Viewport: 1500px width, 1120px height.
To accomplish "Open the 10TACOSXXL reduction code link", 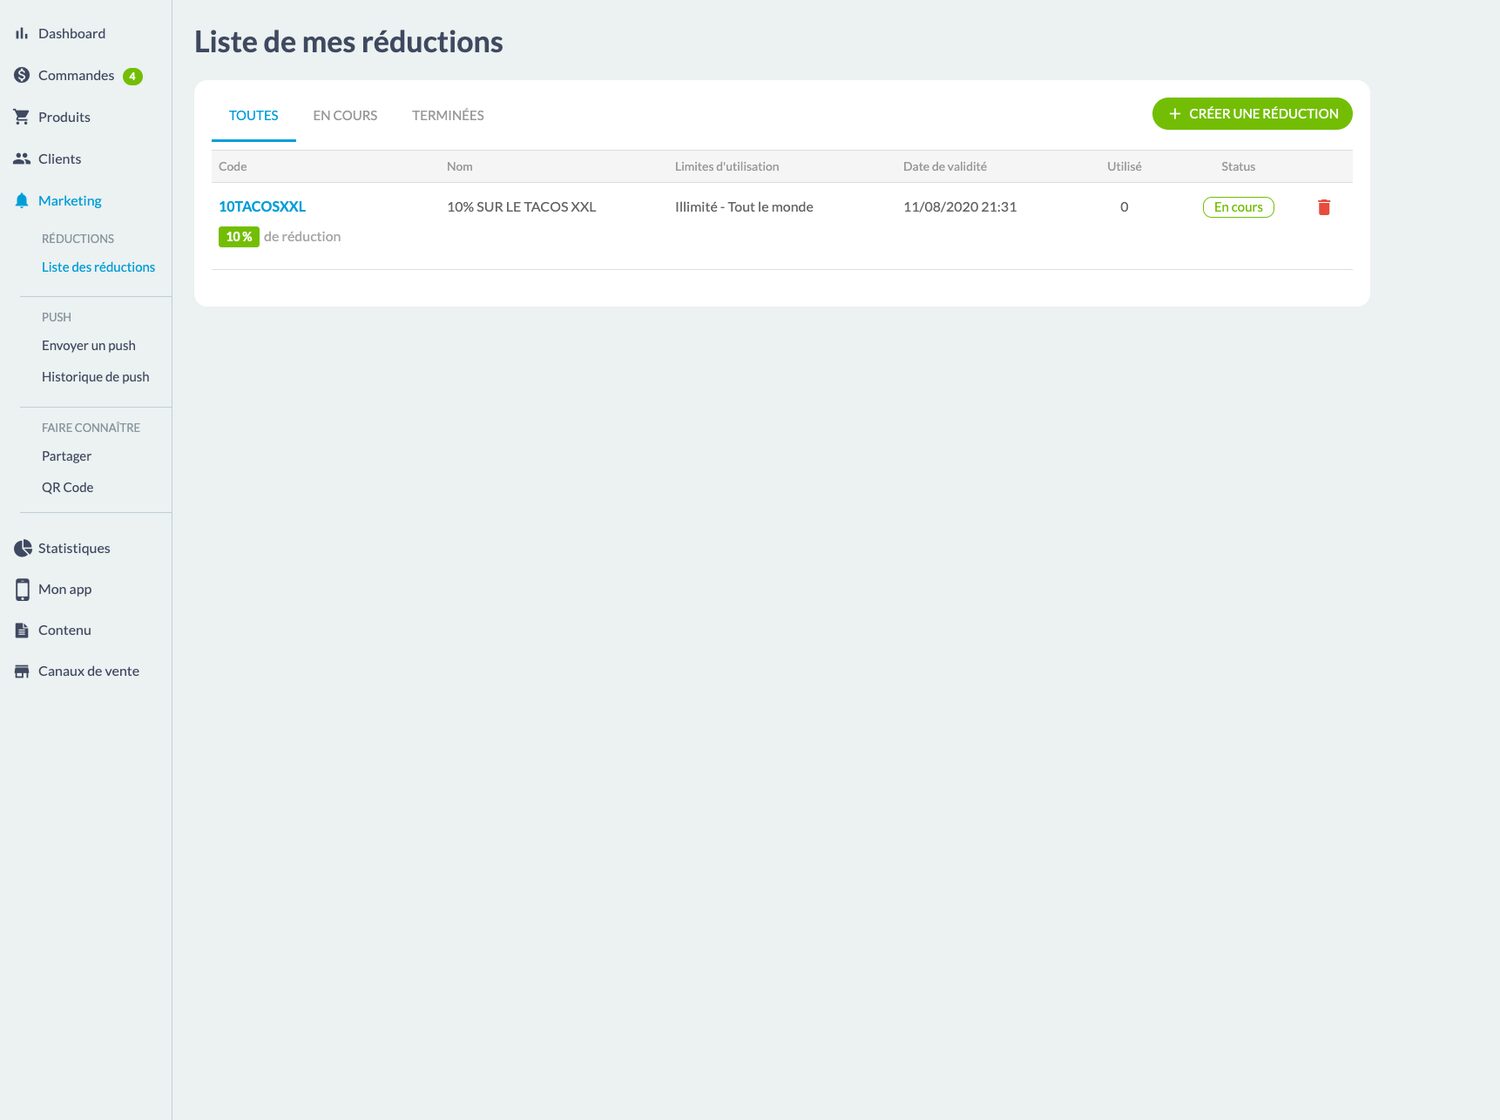I will point(262,207).
